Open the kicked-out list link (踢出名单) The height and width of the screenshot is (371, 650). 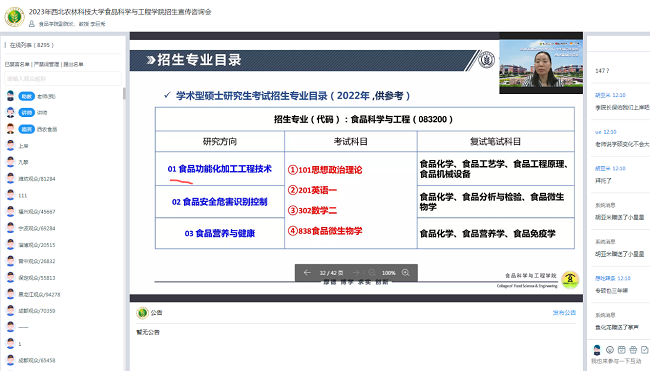73,64
